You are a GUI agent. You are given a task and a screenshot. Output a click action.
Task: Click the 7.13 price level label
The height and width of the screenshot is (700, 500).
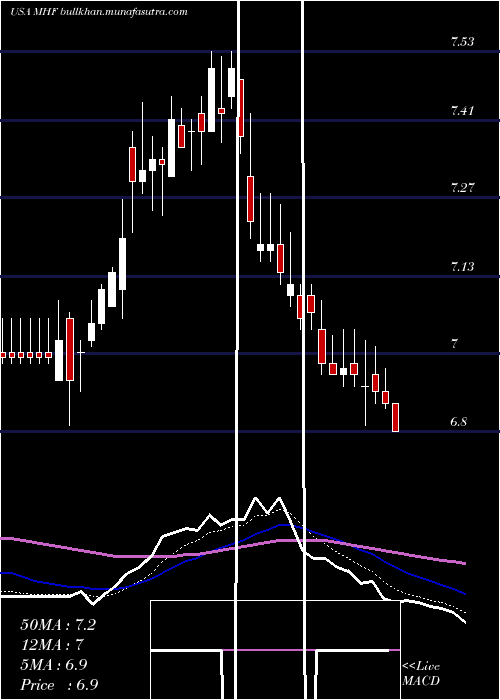click(462, 267)
